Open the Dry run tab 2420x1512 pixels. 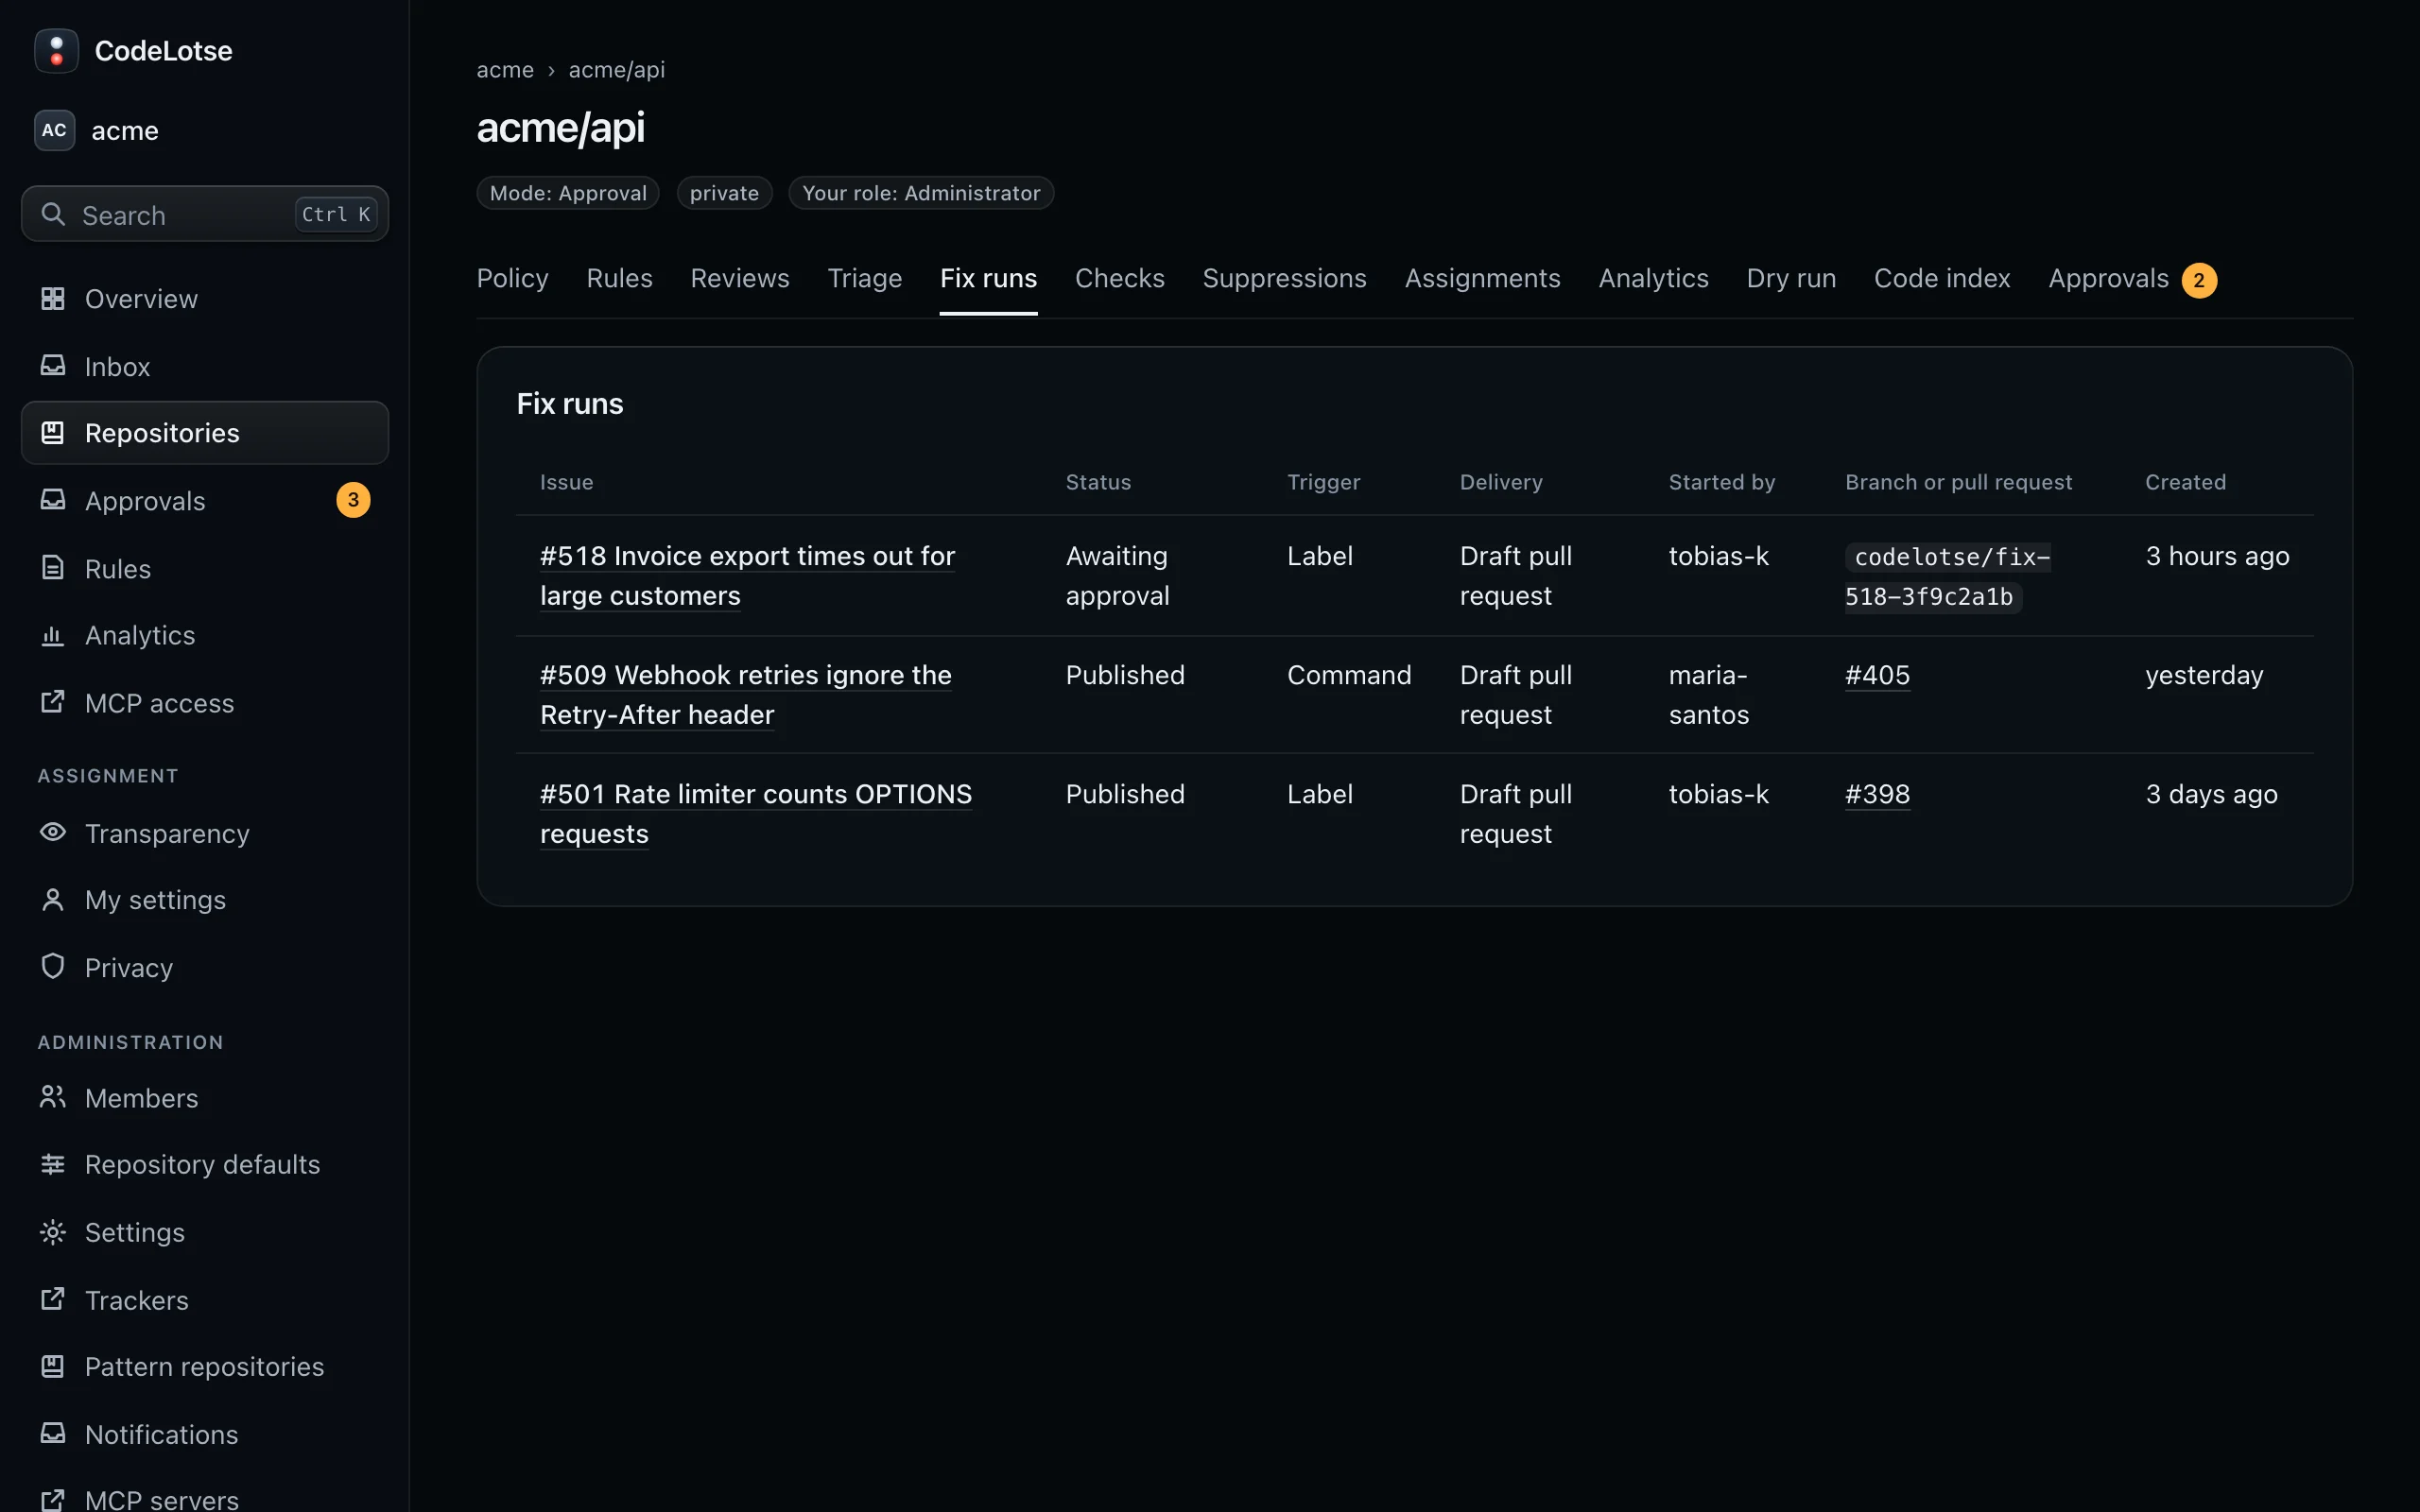click(1791, 278)
